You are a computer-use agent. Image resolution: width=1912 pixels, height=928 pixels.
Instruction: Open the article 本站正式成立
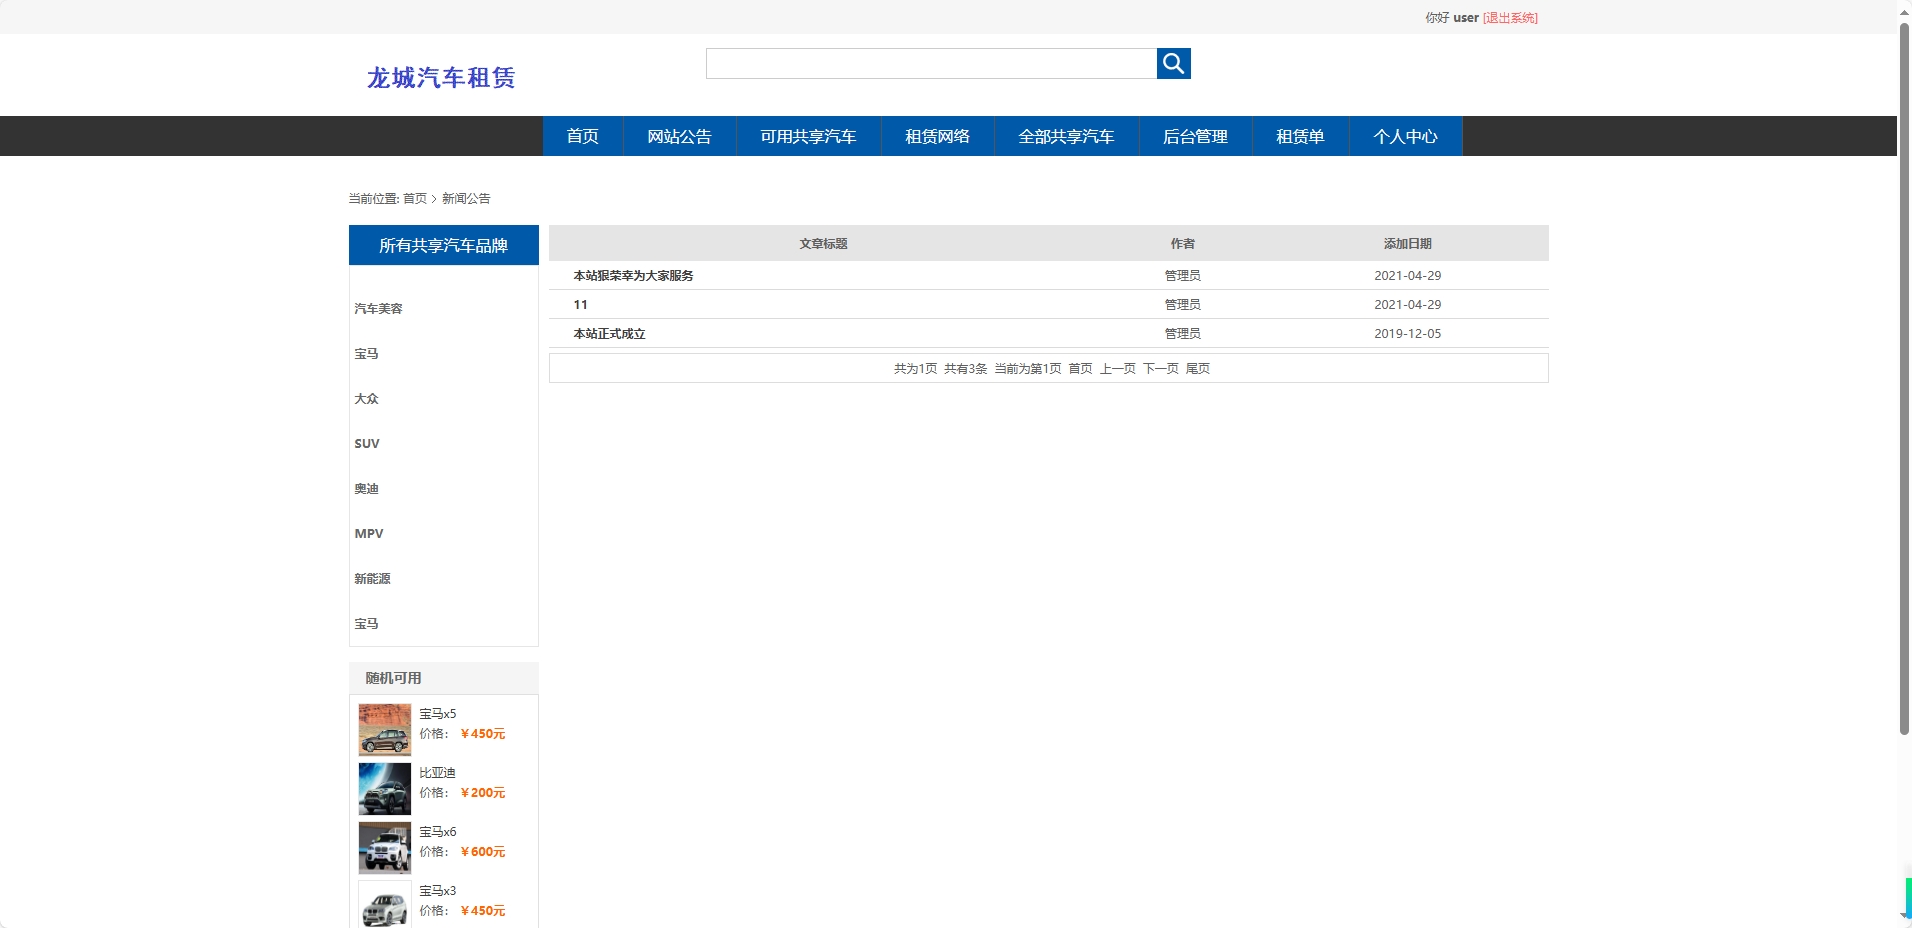[x=609, y=333]
